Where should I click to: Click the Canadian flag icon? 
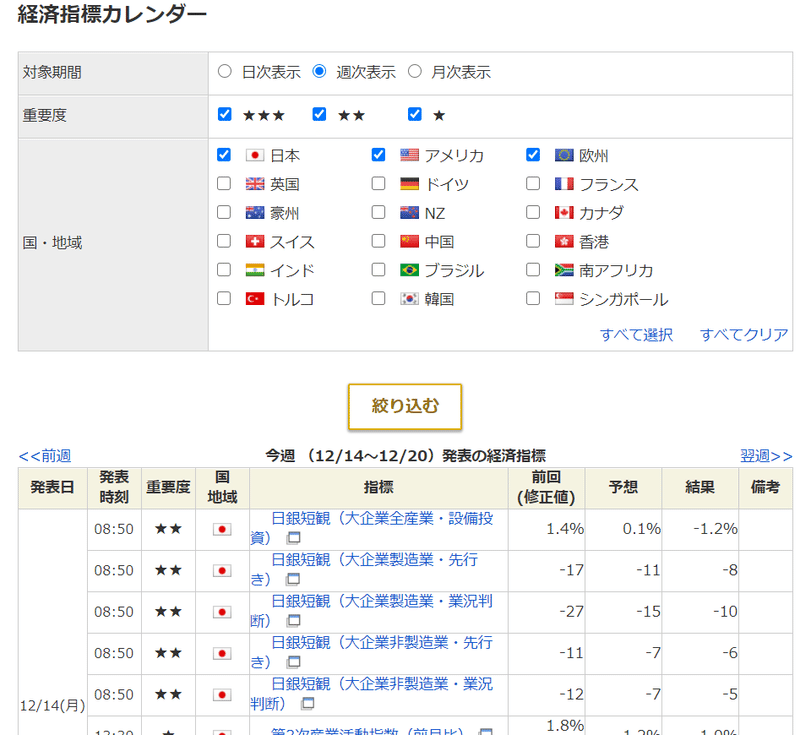(564, 213)
